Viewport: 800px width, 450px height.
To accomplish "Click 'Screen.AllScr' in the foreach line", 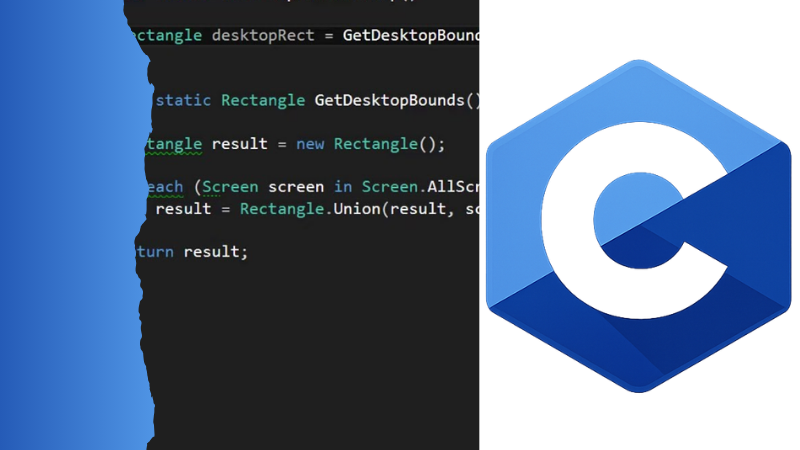I will tap(420, 187).
